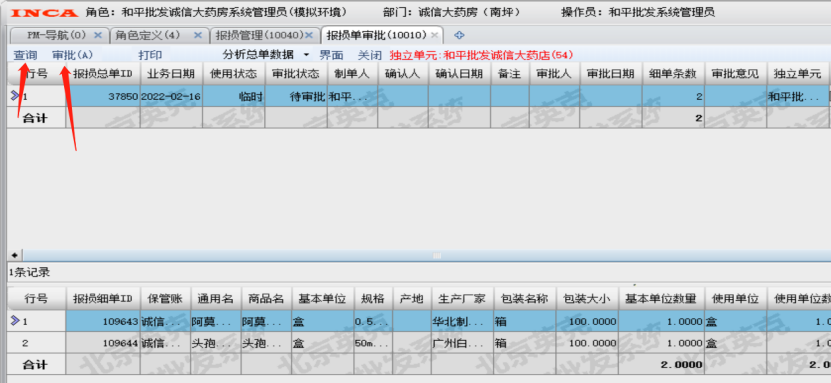
Task: Click the add-new-tab icon
Action: pyautogui.click(x=459, y=35)
